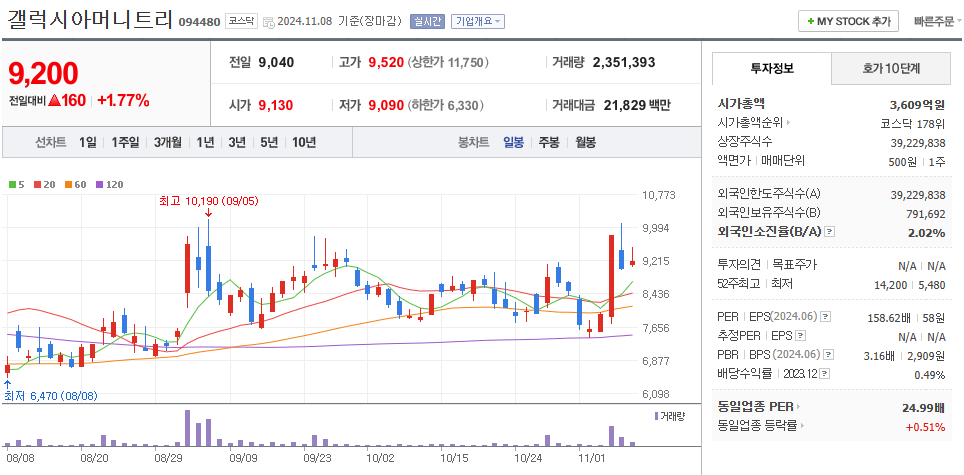Select the 10년 line chart period

click(304, 143)
